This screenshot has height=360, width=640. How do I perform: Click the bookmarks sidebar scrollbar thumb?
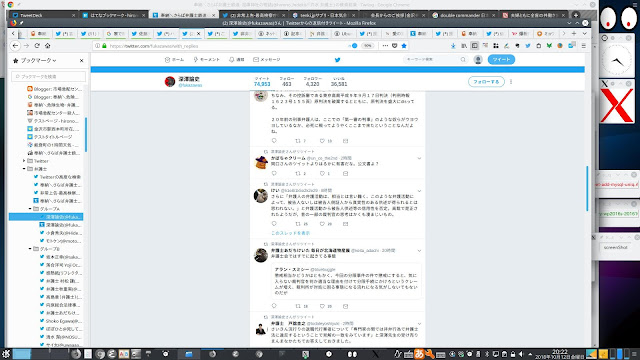click(86, 135)
